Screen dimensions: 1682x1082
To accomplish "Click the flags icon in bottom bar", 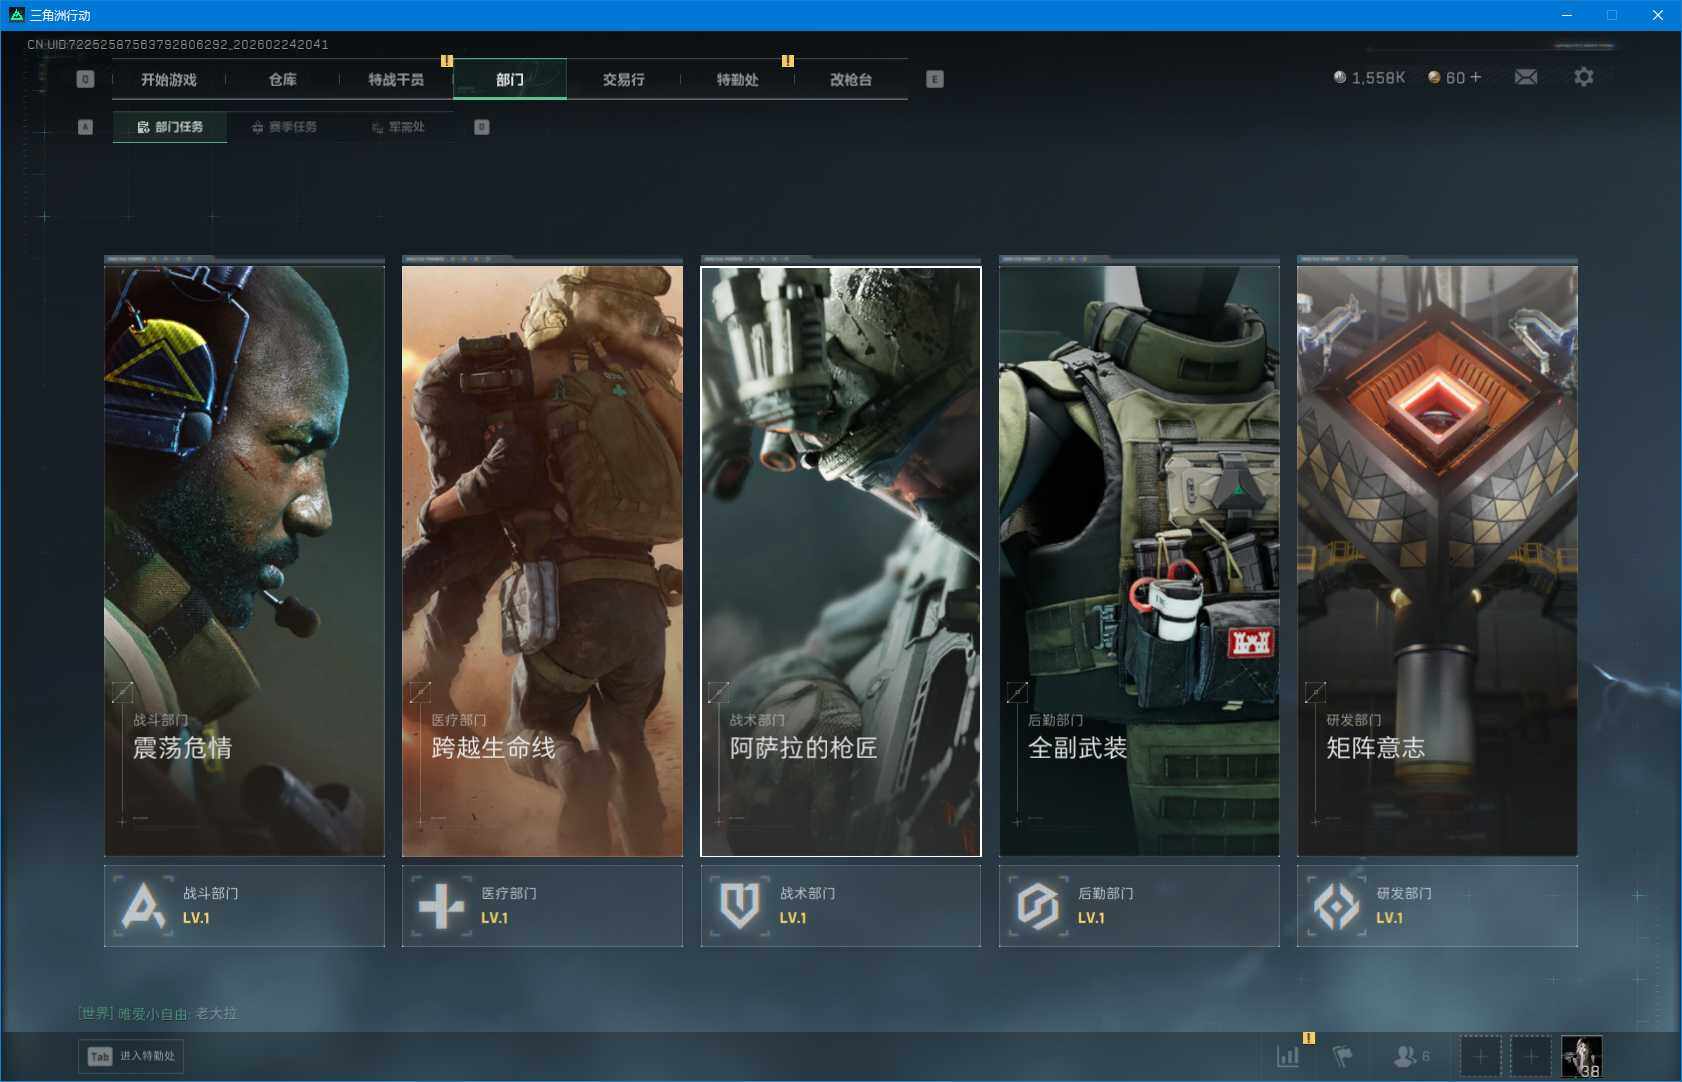I will pyautogui.click(x=1342, y=1056).
